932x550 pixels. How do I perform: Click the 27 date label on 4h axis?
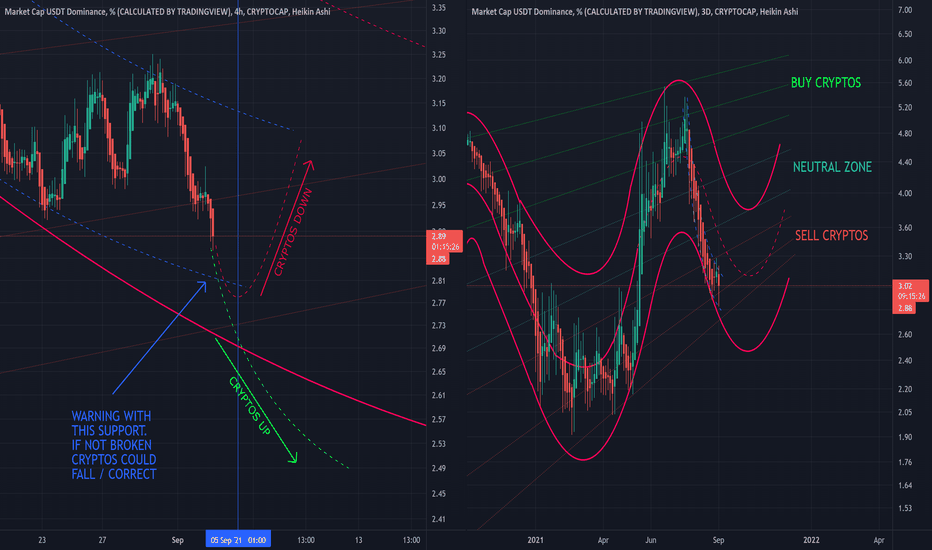point(102,540)
